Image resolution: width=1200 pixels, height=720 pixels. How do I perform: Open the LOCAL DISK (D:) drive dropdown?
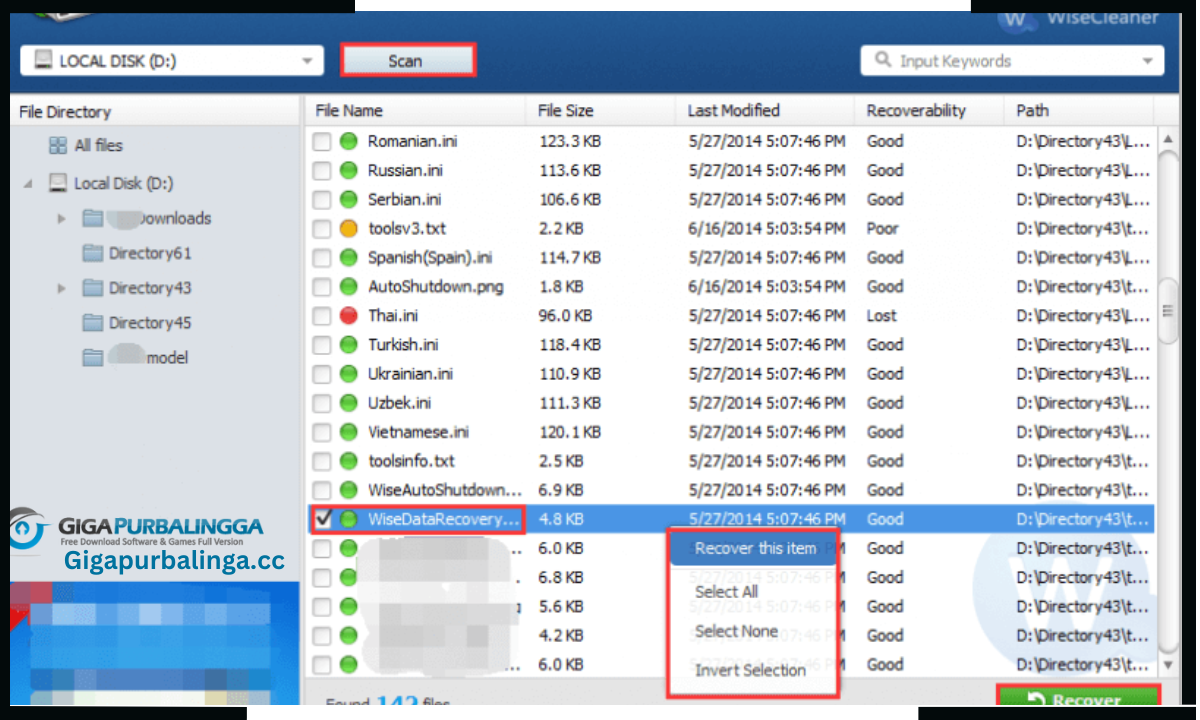click(172, 61)
